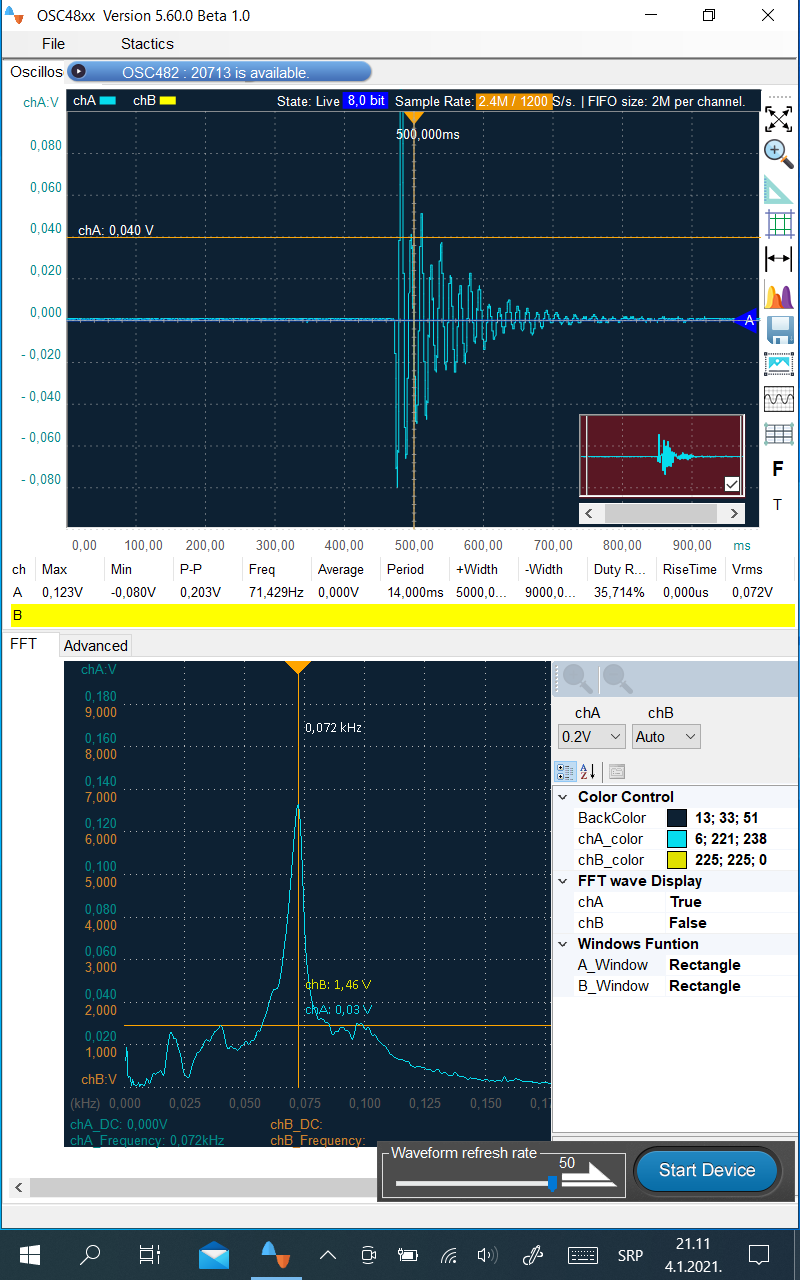This screenshot has width=800, height=1280.
Task: Collapse the Color Control section
Action: 564,797
